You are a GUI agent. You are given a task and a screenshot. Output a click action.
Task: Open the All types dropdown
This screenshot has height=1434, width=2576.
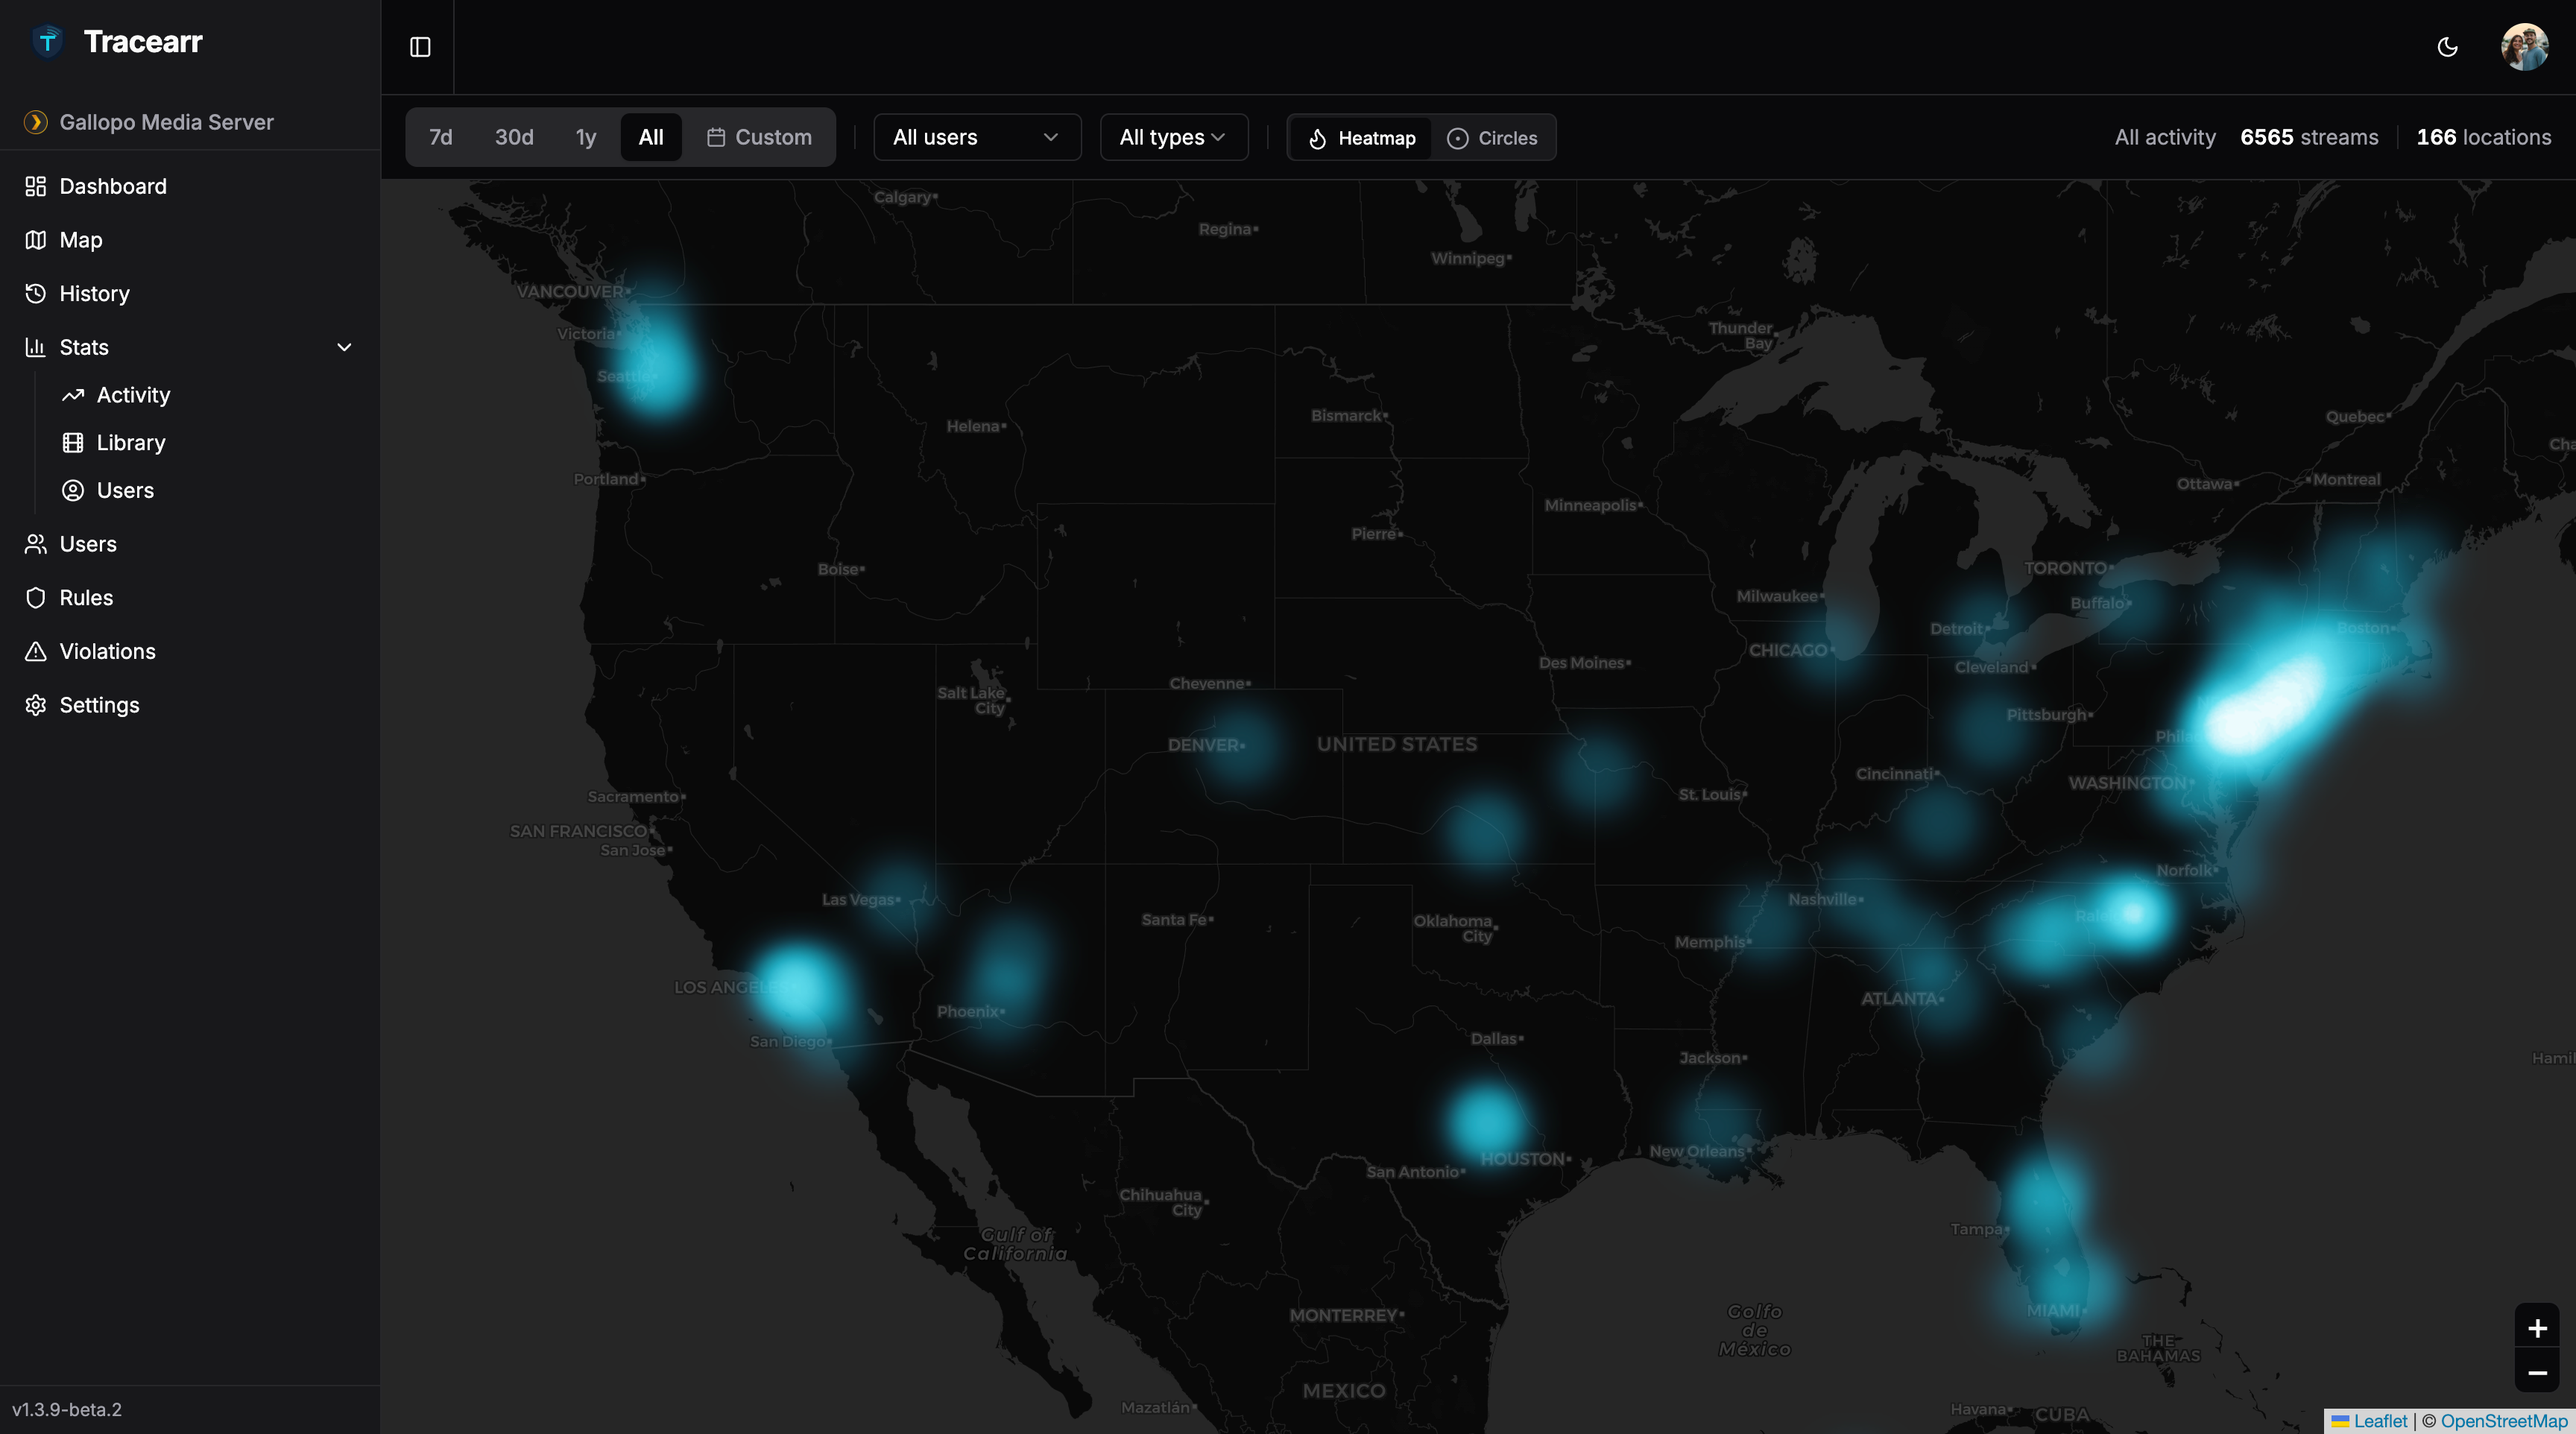tap(1172, 137)
